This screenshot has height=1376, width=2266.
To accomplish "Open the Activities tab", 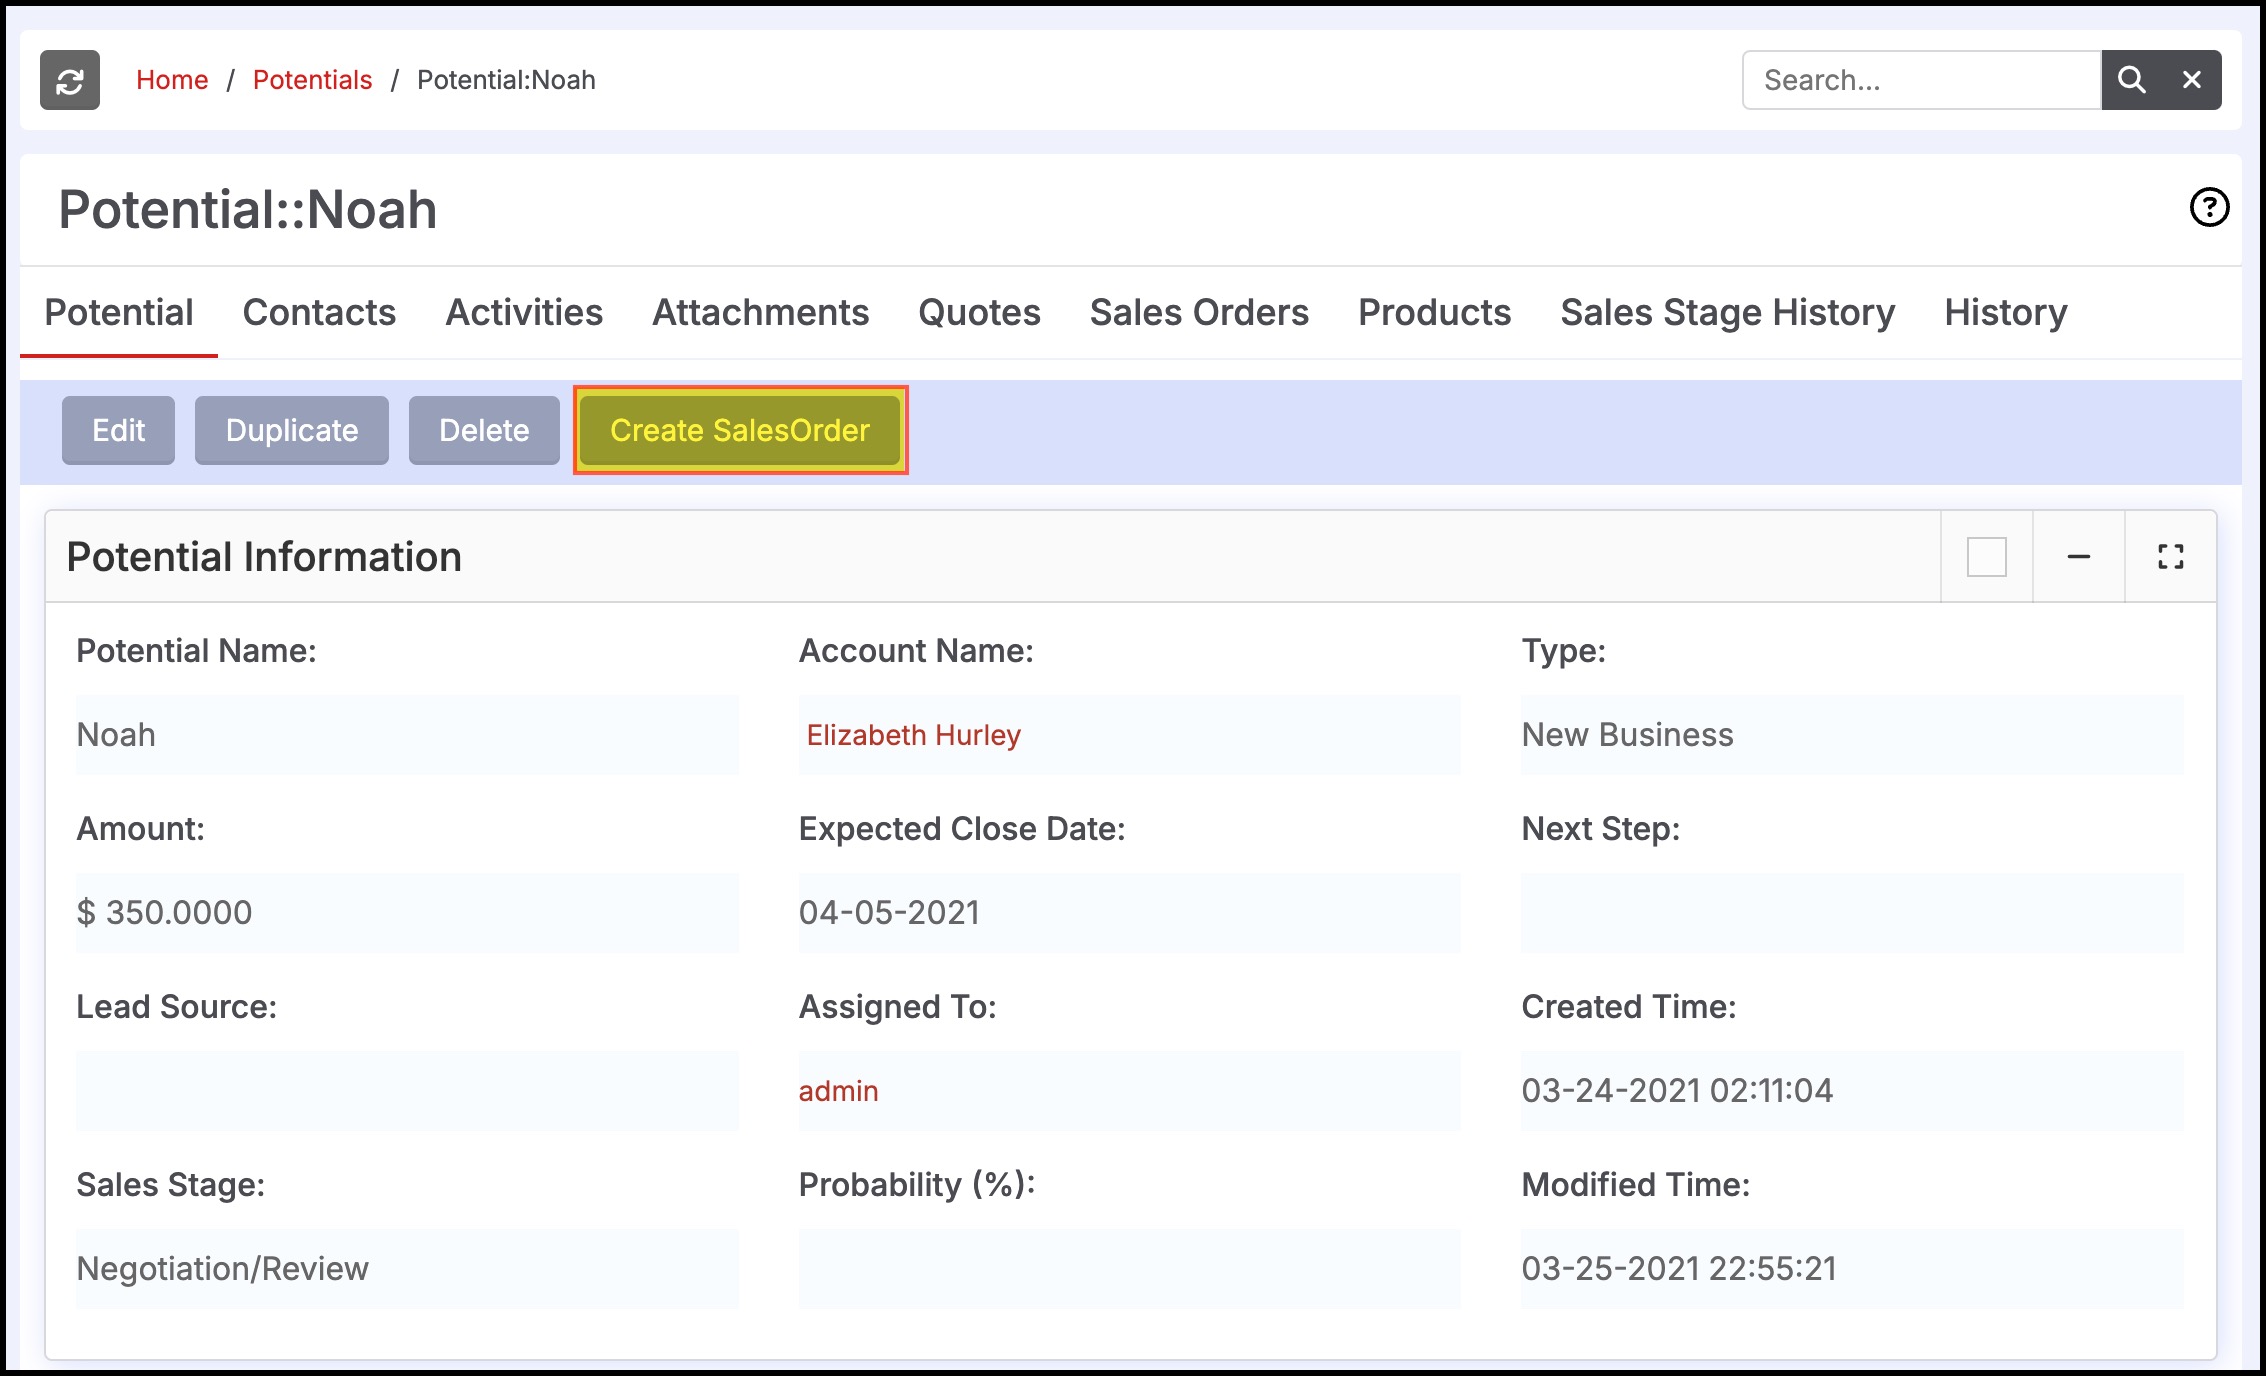I will [524, 313].
